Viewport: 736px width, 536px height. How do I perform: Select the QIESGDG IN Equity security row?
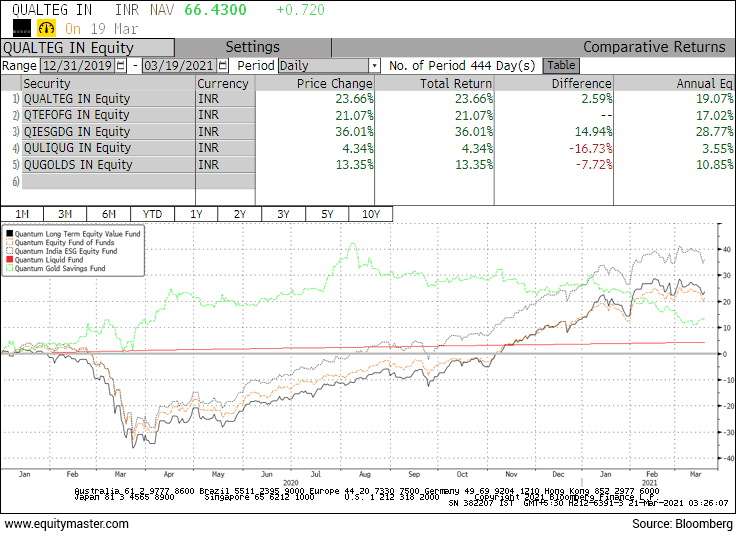(x=108, y=131)
